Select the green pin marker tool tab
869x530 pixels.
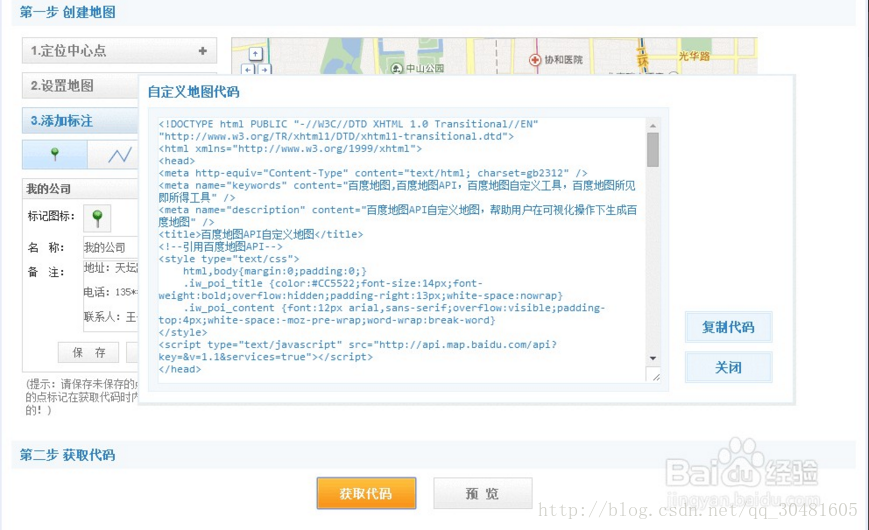(54, 155)
